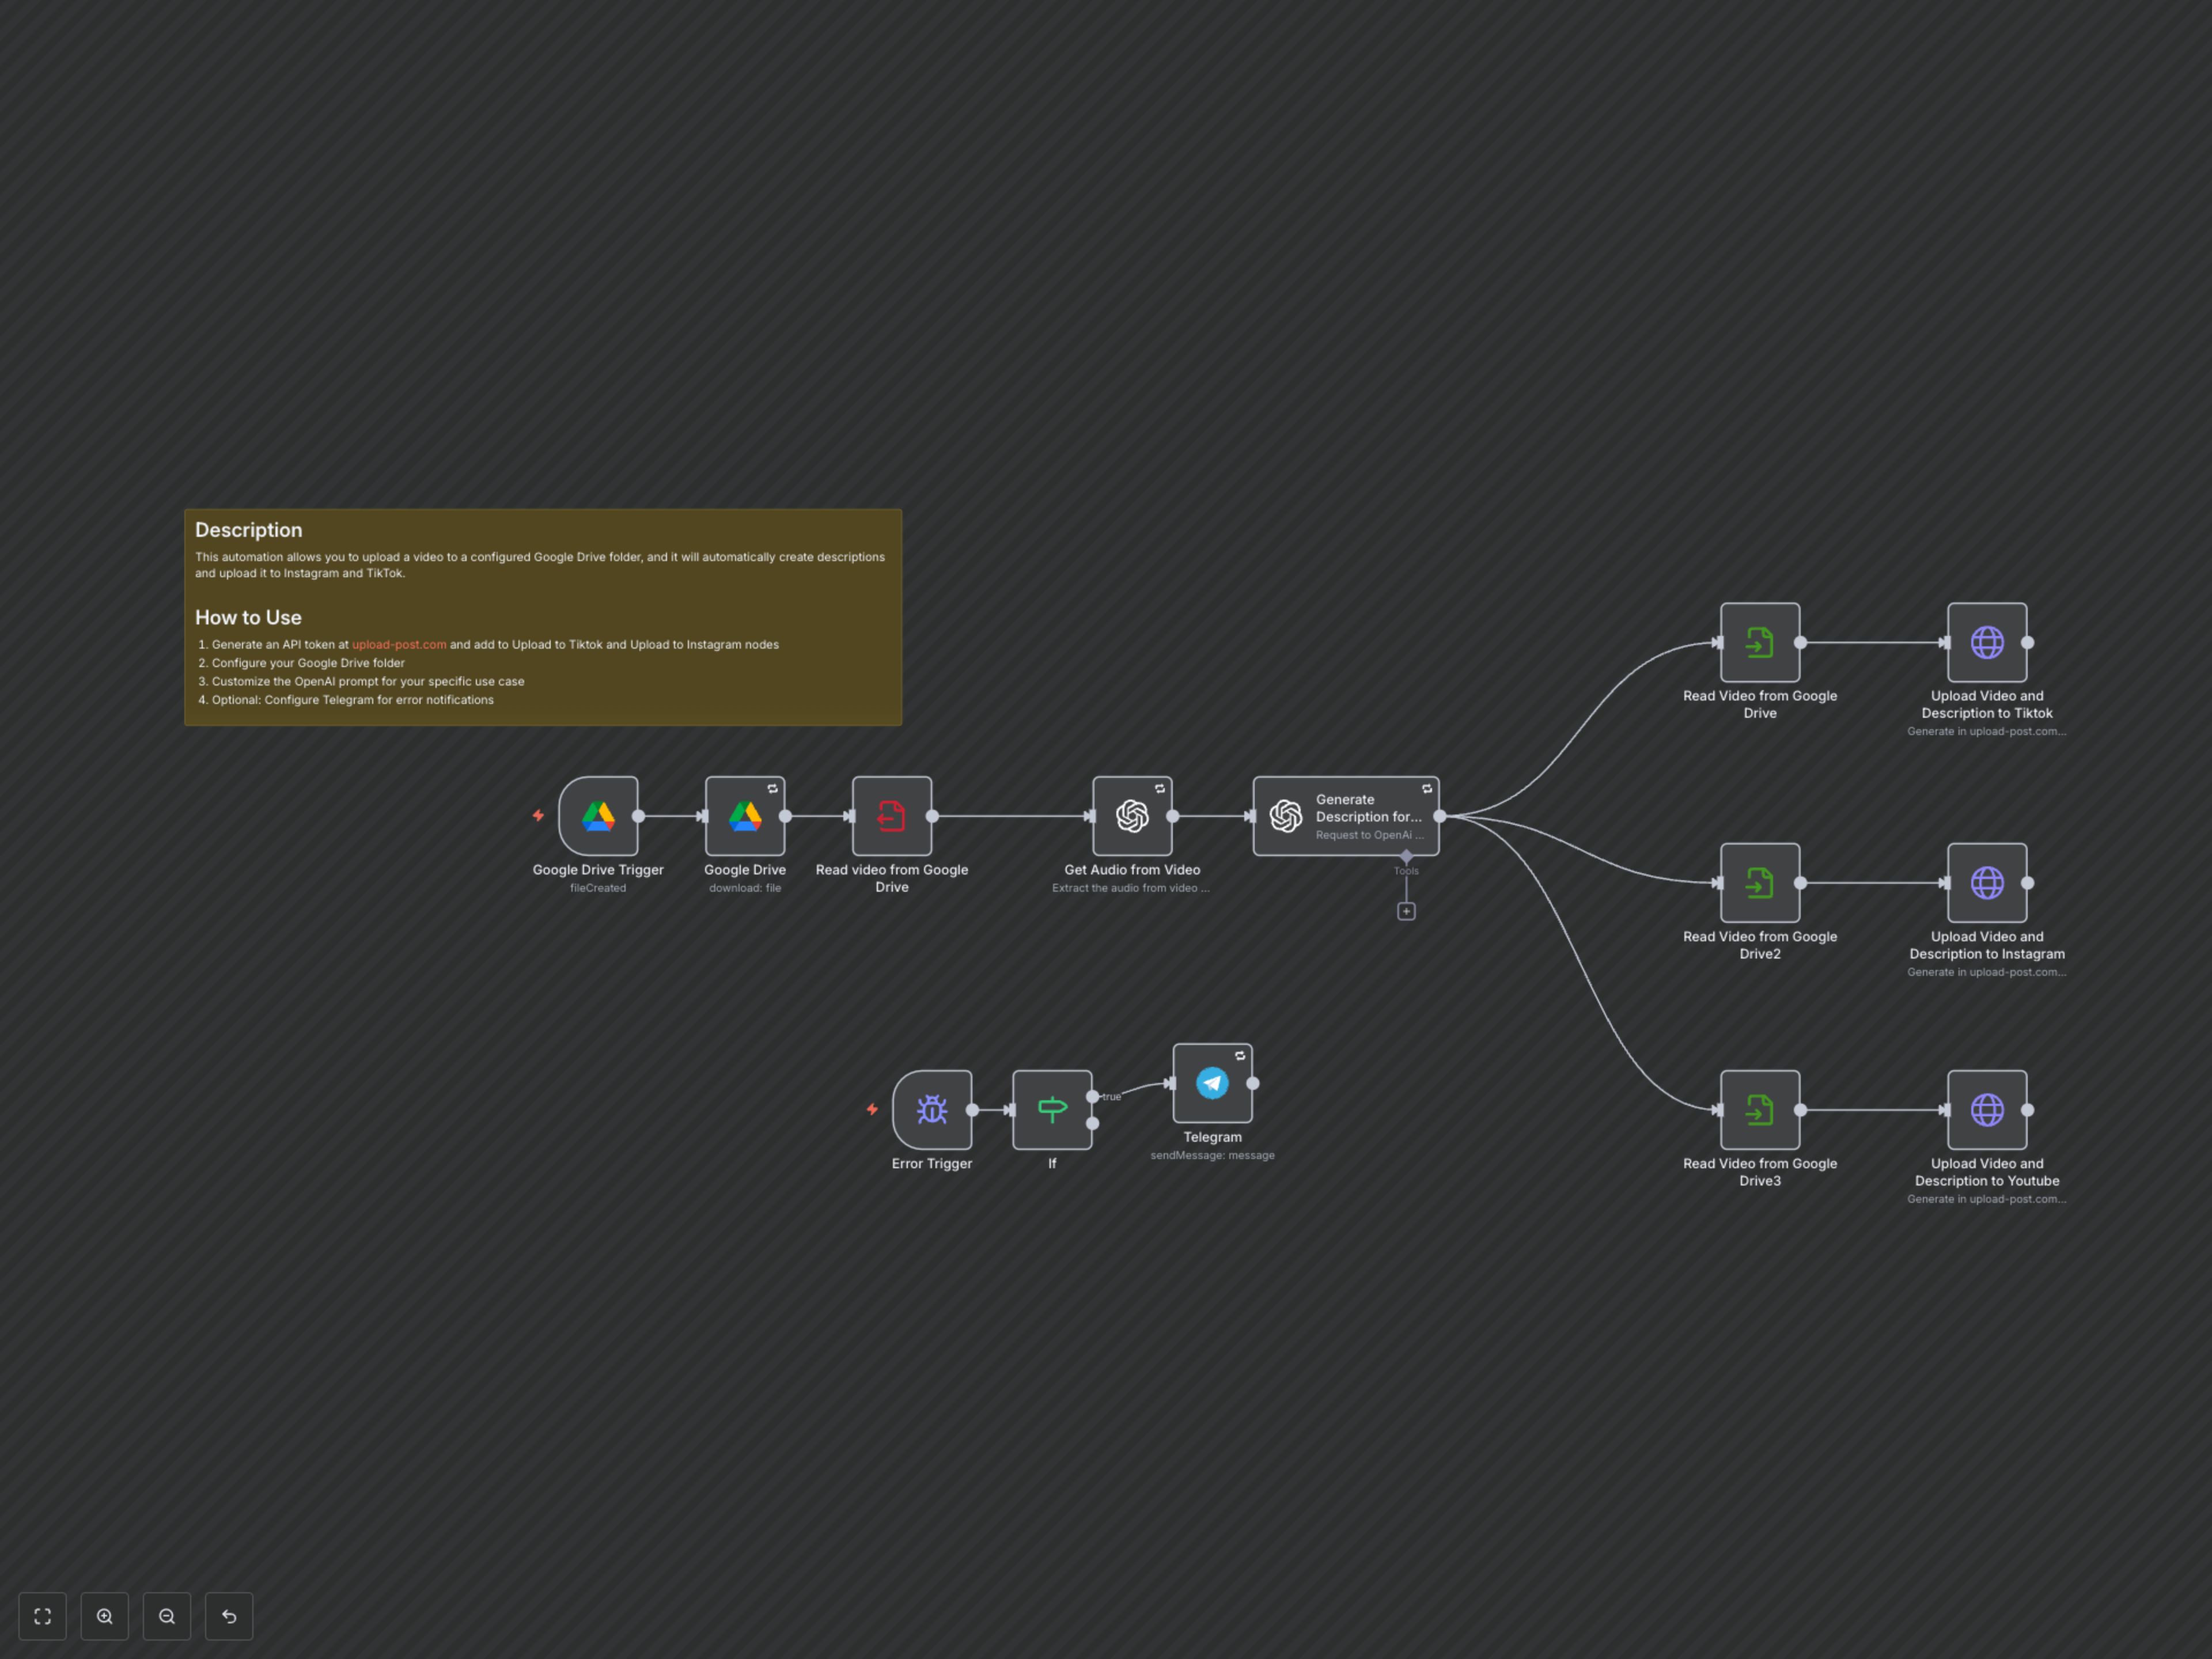Click the Telegram node label
The height and width of the screenshot is (1659, 2212).
[x=1212, y=1137]
